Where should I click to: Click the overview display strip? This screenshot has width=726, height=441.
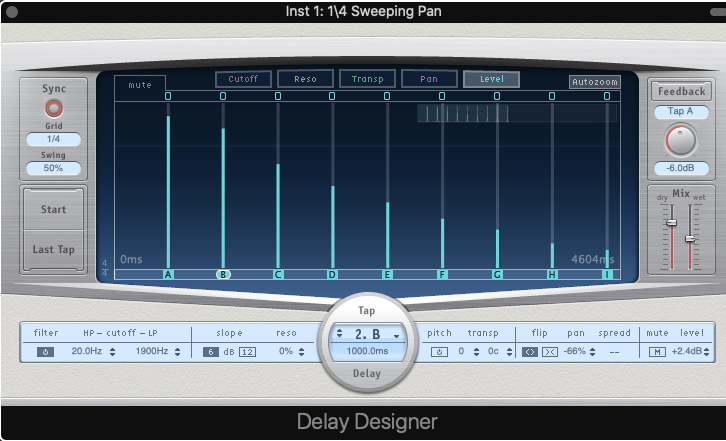pyautogui.click(x=517, y=113)
